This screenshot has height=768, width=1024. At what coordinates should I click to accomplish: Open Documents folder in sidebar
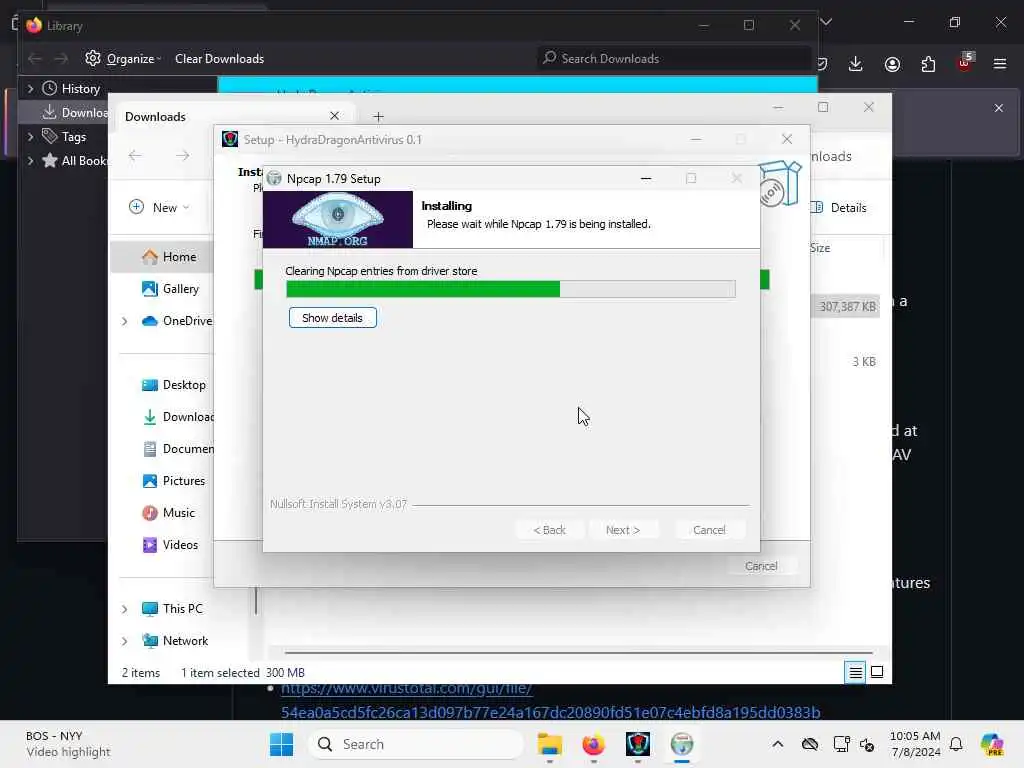click(178, 449)
